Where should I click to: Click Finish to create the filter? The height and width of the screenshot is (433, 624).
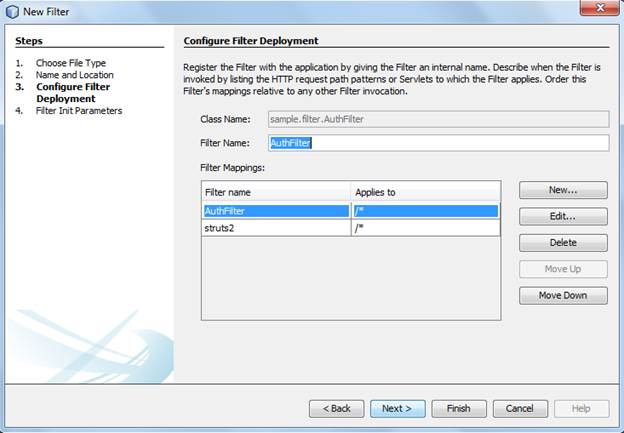click(x=459, y=409)
